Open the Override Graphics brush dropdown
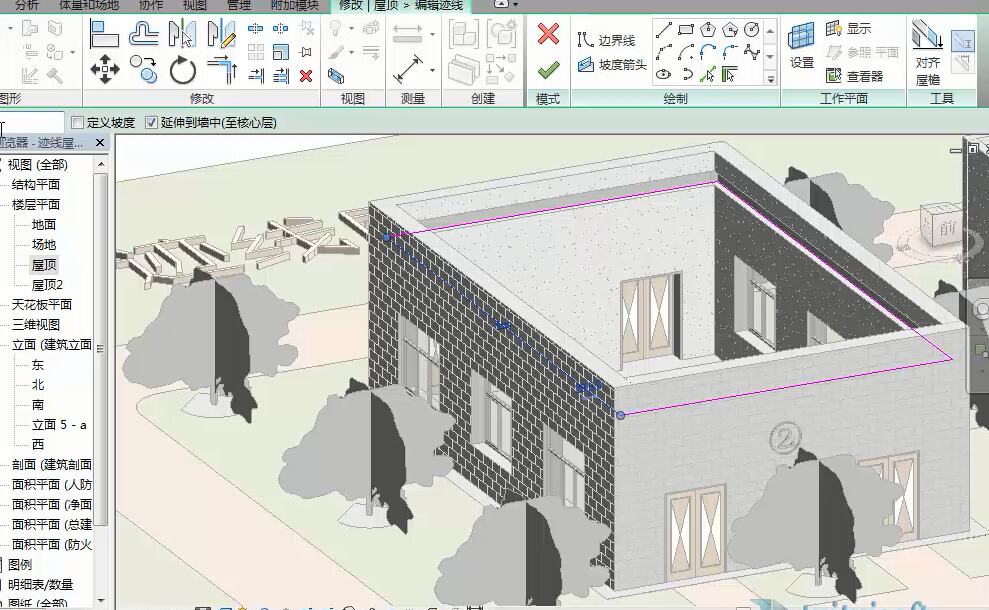This screenshot has height=610, width=989. point(351,52)
